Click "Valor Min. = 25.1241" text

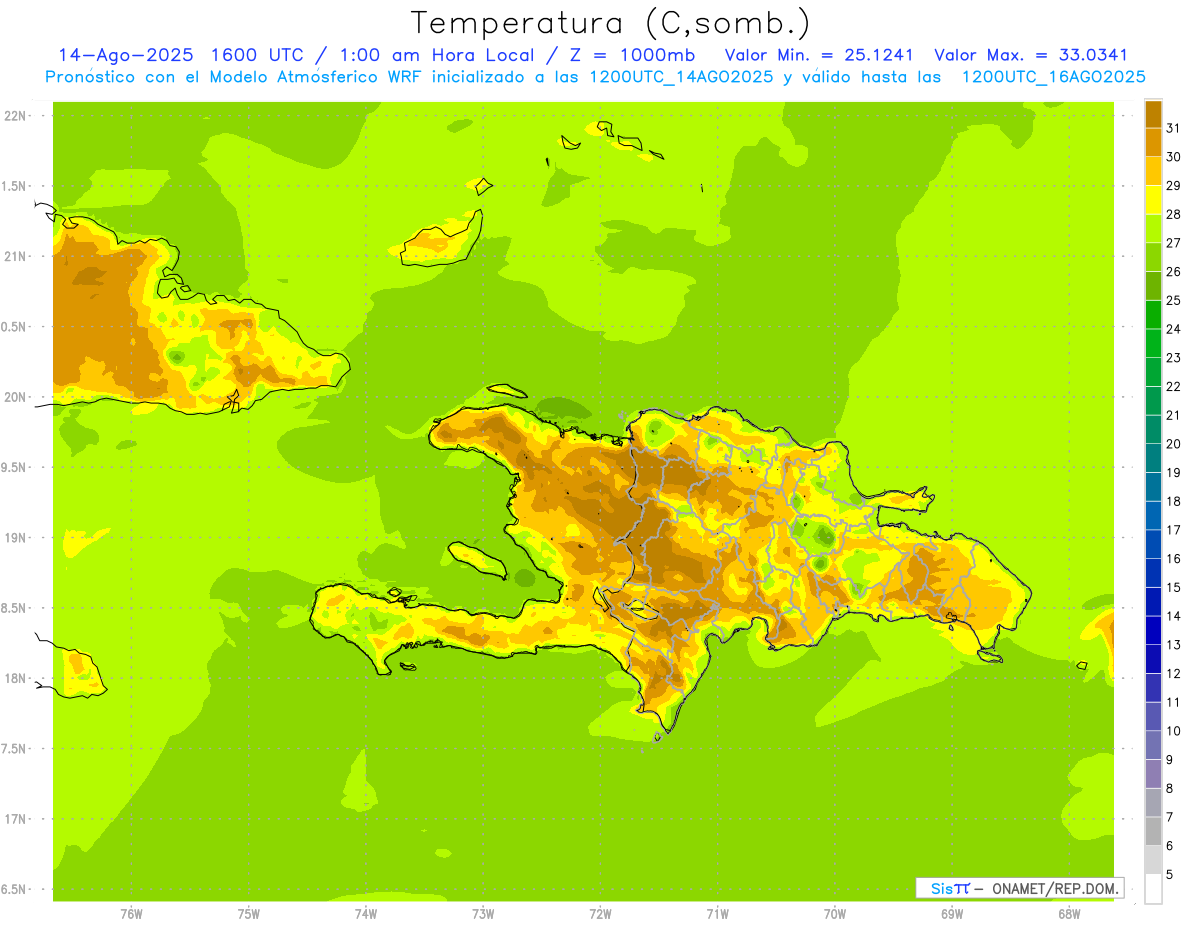(x=819, y=55)
